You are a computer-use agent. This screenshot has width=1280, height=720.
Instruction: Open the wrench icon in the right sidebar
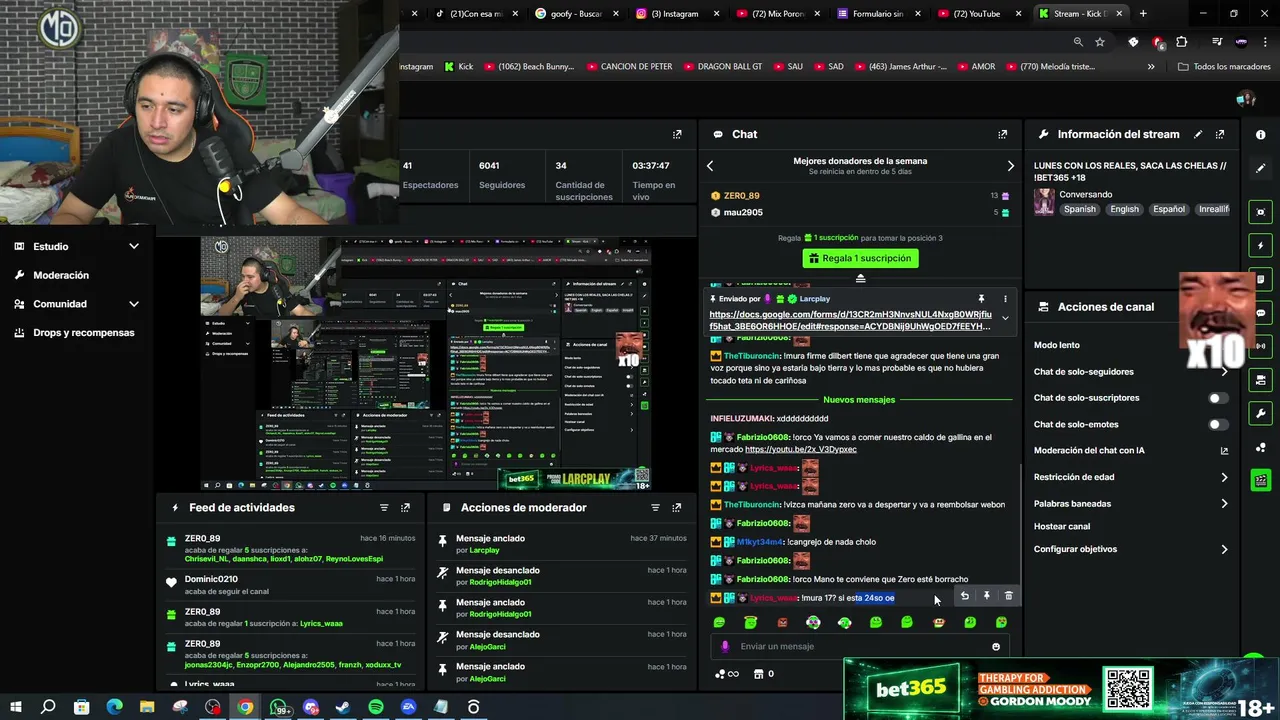(1260, 413)
